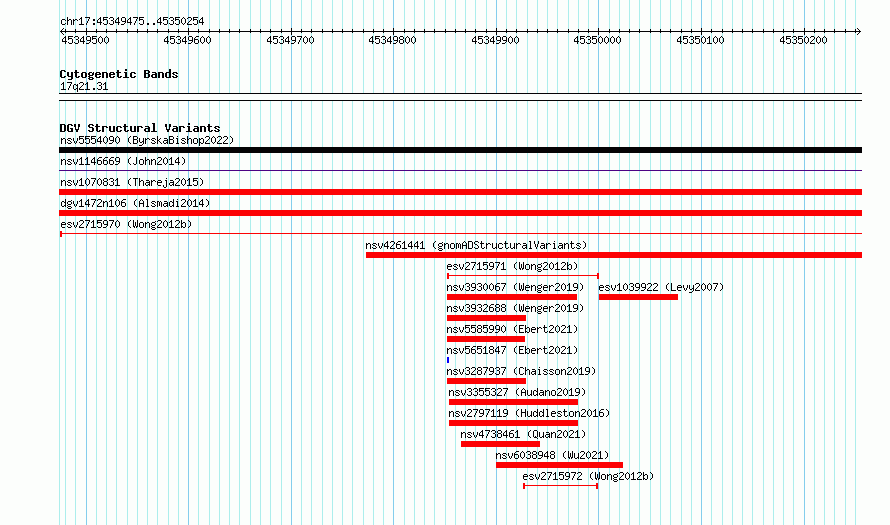Select the red nsv4738461 variant bar
The image size is (890, 525).
[x=500, y=444]
